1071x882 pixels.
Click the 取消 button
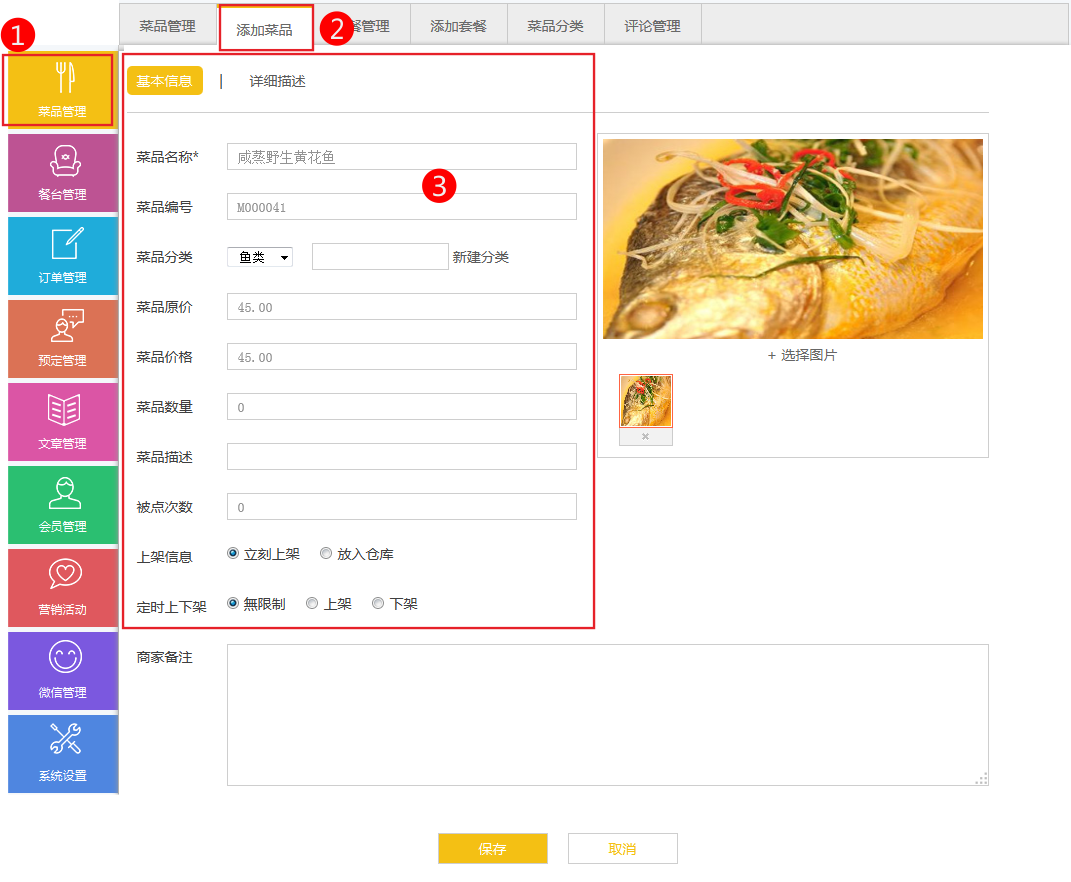622,848
